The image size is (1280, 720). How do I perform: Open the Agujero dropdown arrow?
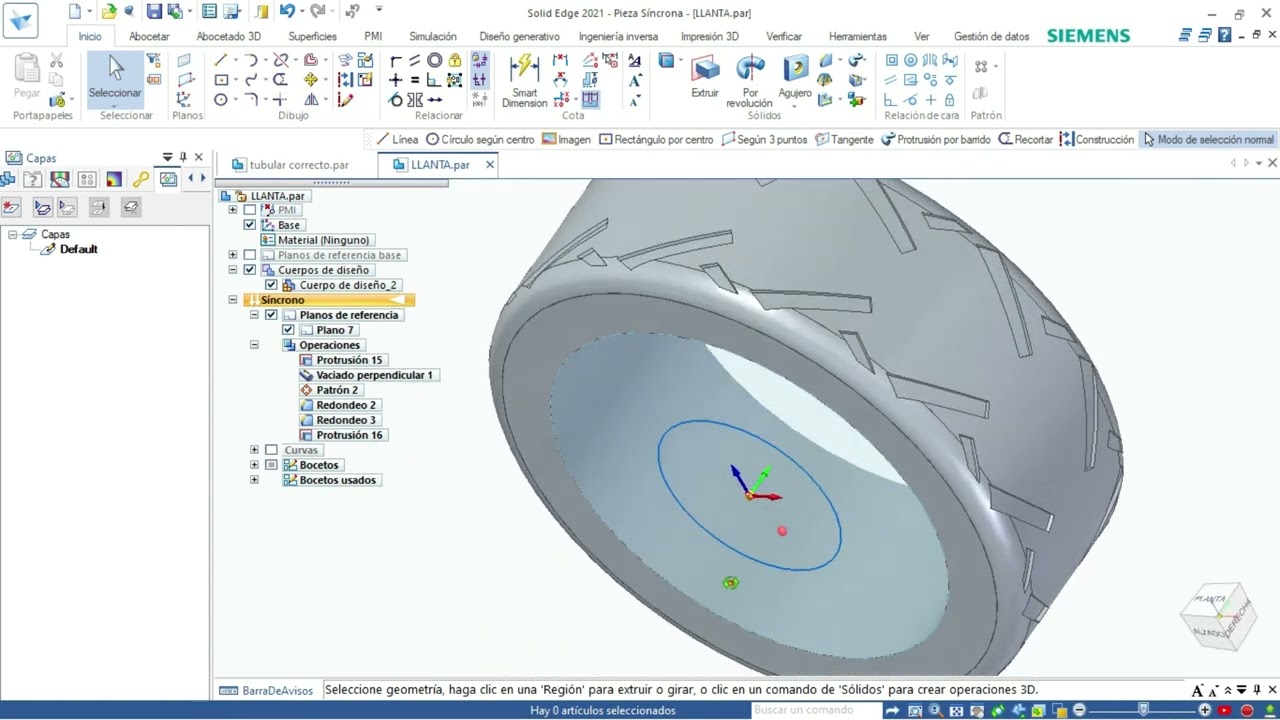pos(795,104)
